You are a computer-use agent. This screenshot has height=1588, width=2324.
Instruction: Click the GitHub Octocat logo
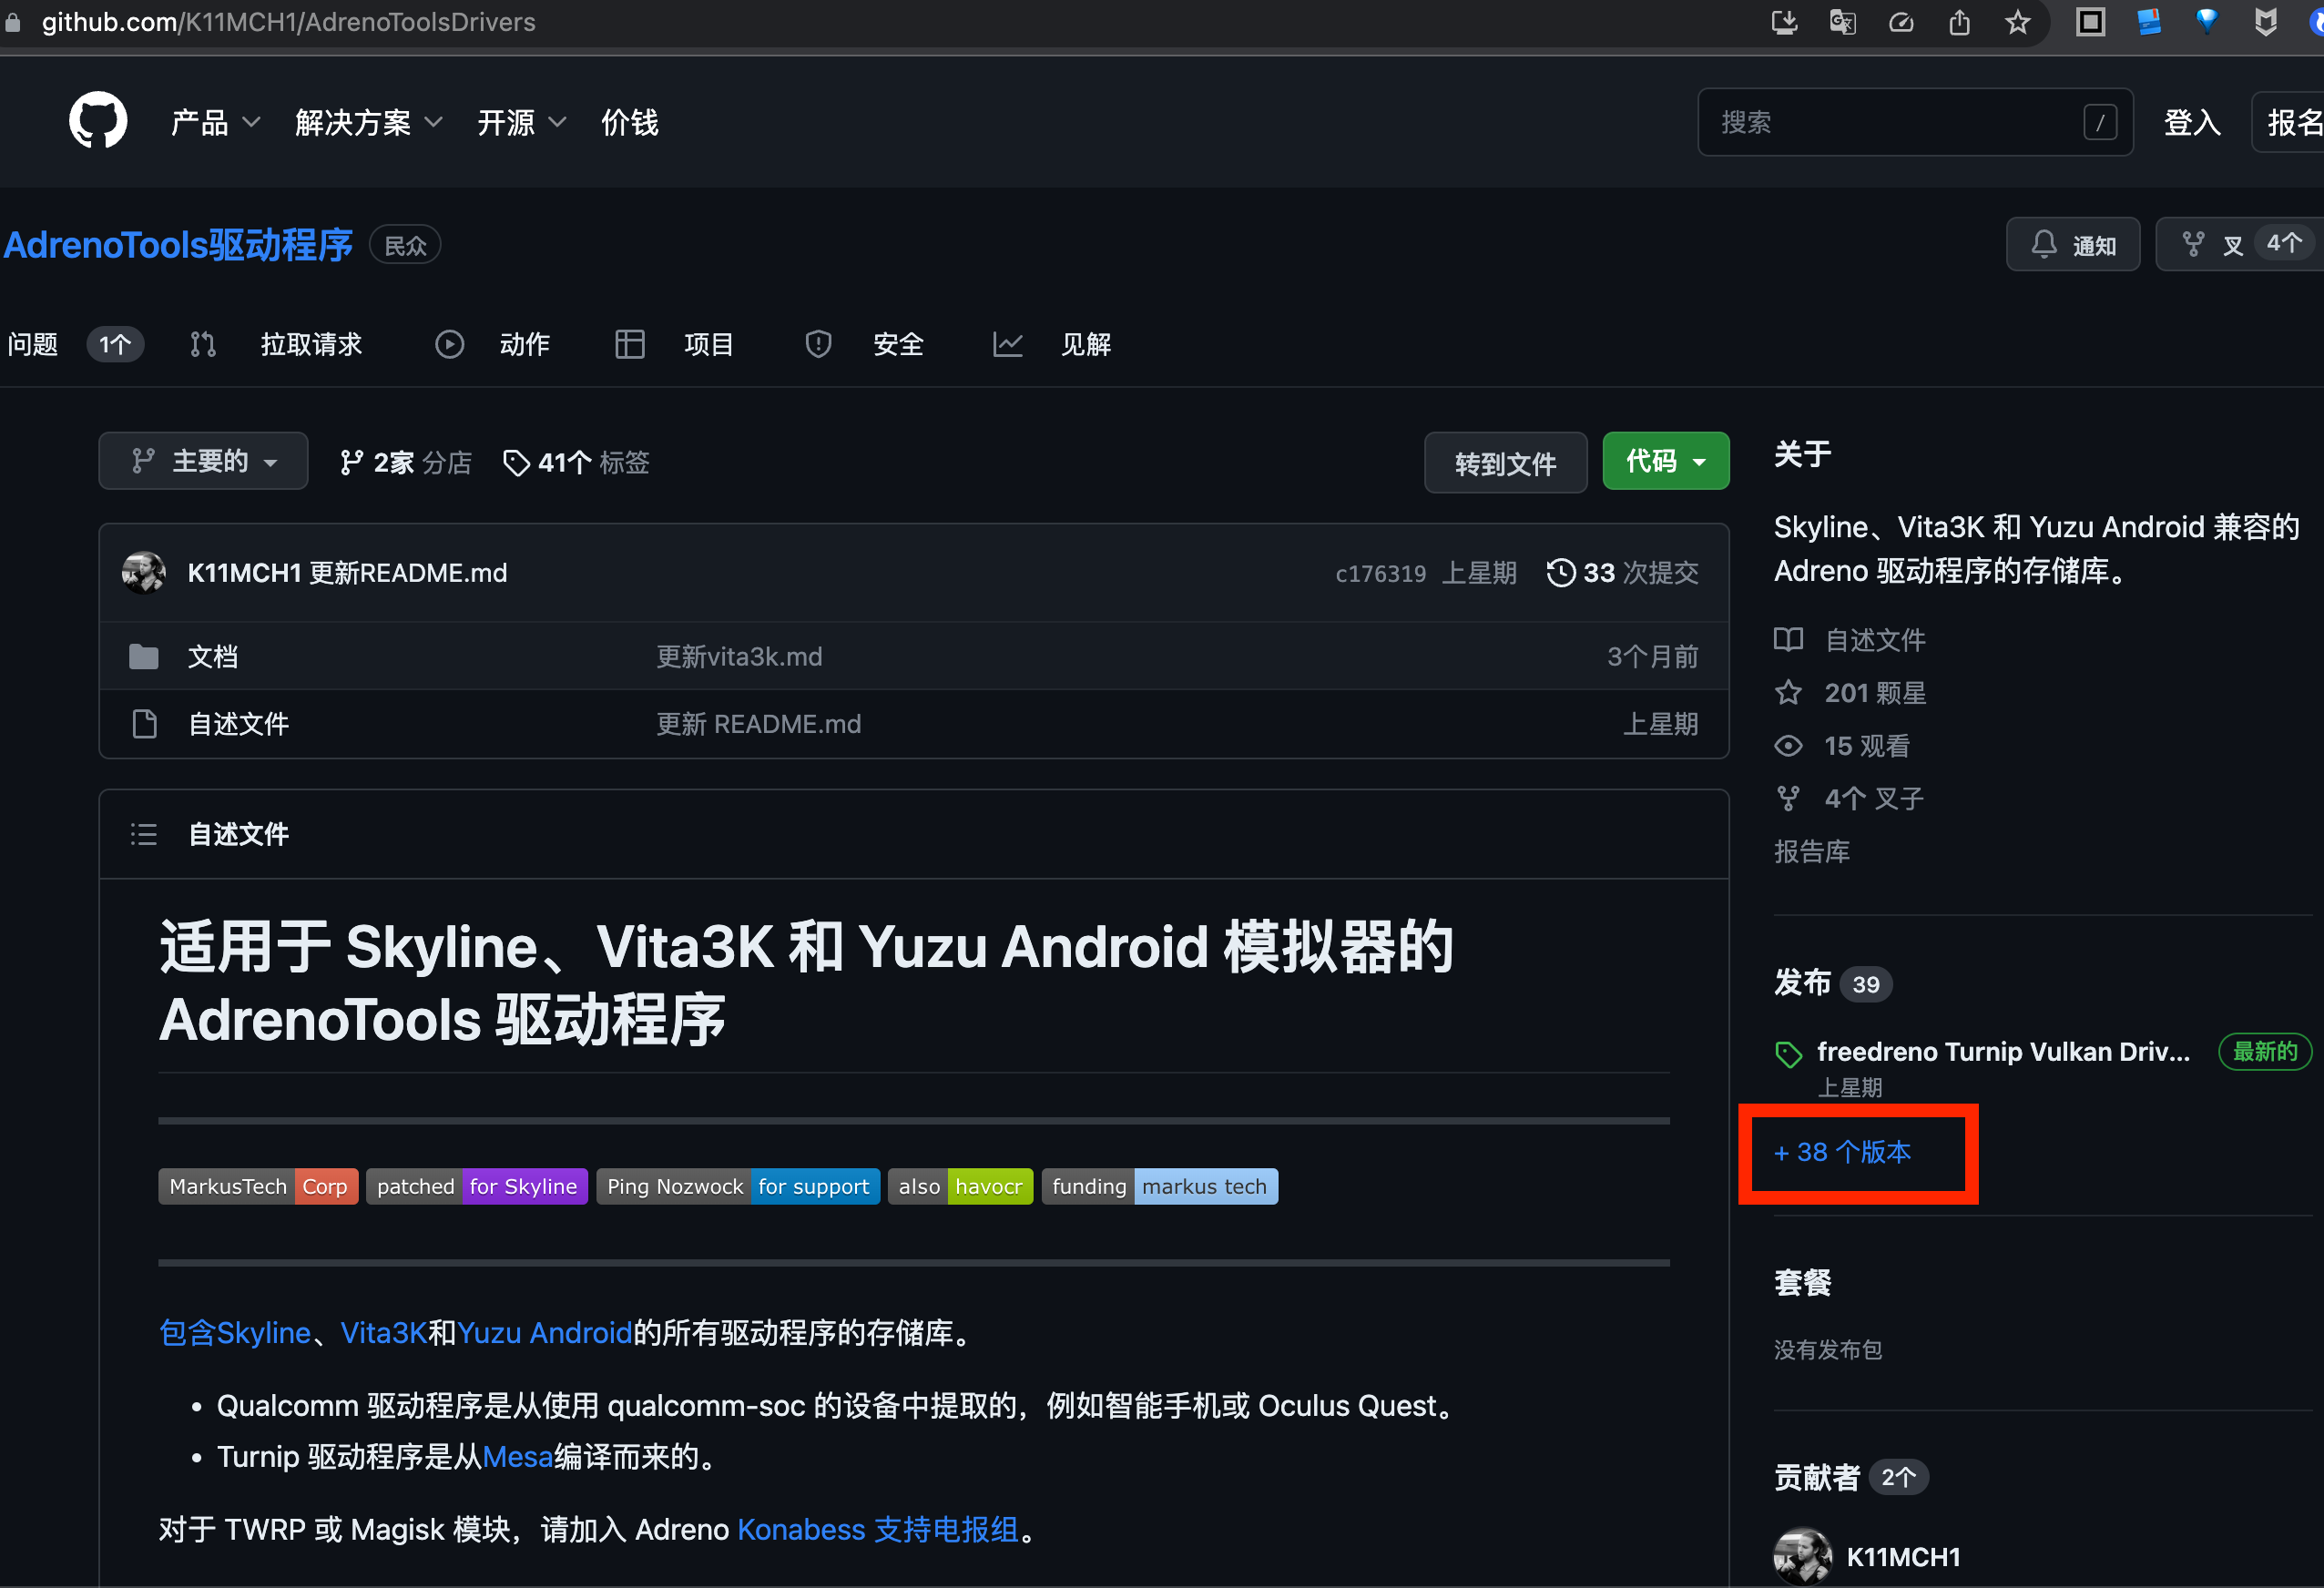pyautogui.click(x=97, y=121)
